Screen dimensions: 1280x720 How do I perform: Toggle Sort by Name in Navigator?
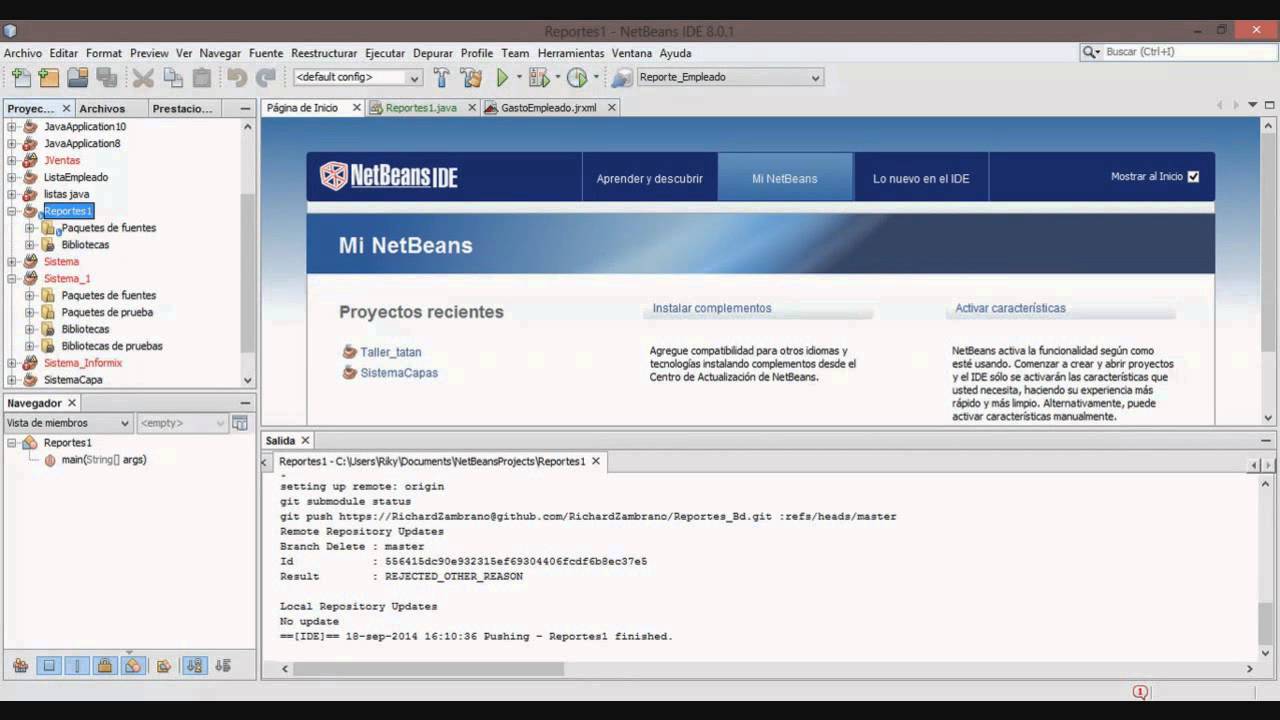[x=194, y=665]
